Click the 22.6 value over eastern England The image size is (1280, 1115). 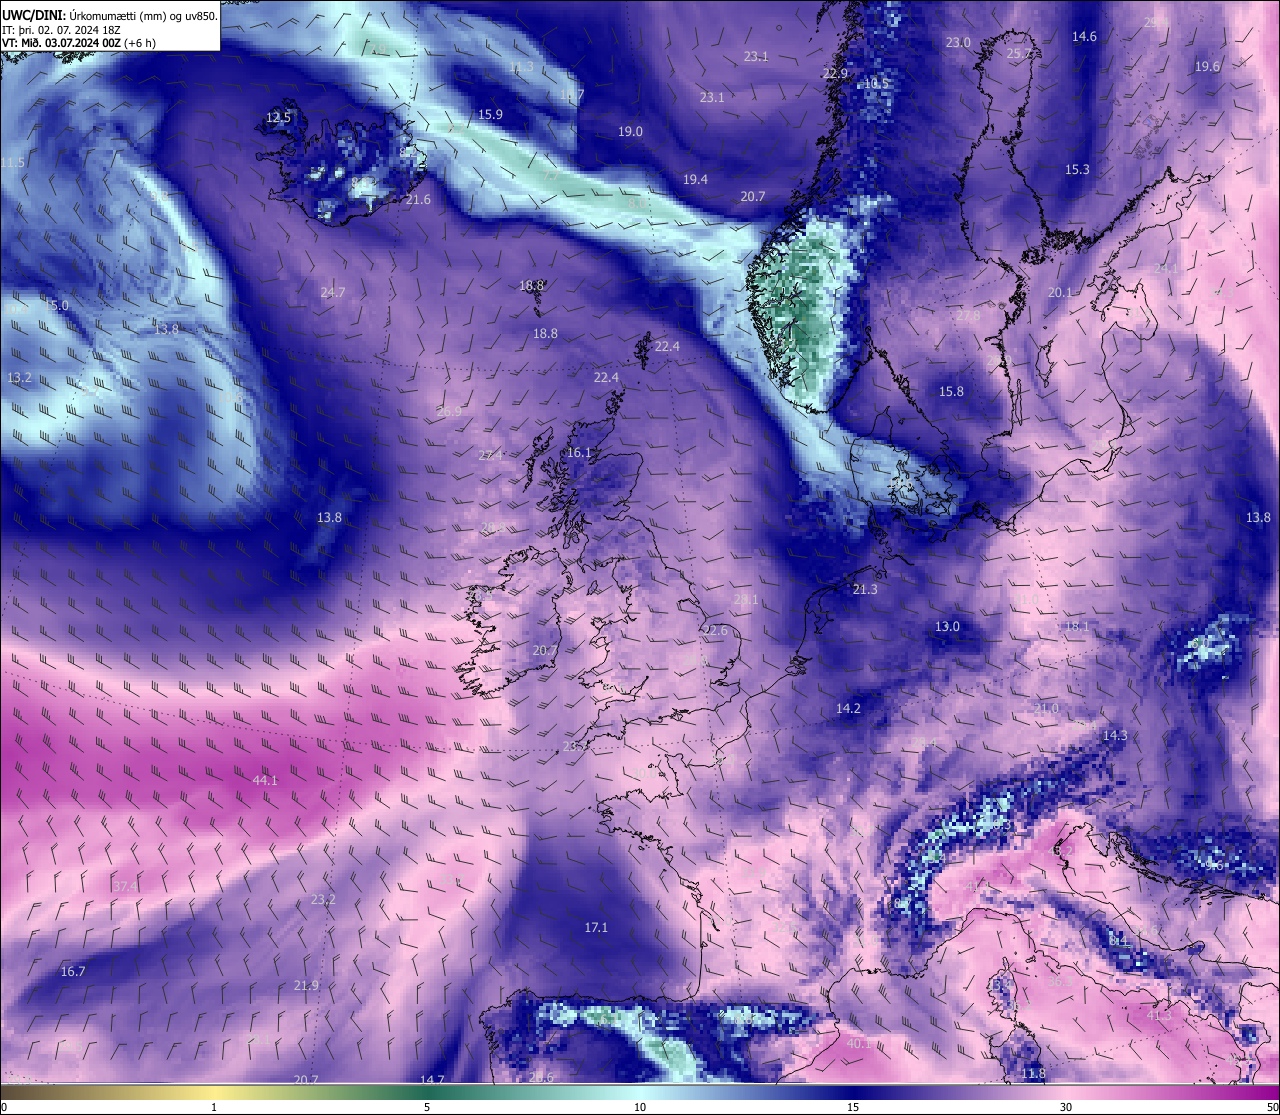pyautogui.click(x=715, y=631)
